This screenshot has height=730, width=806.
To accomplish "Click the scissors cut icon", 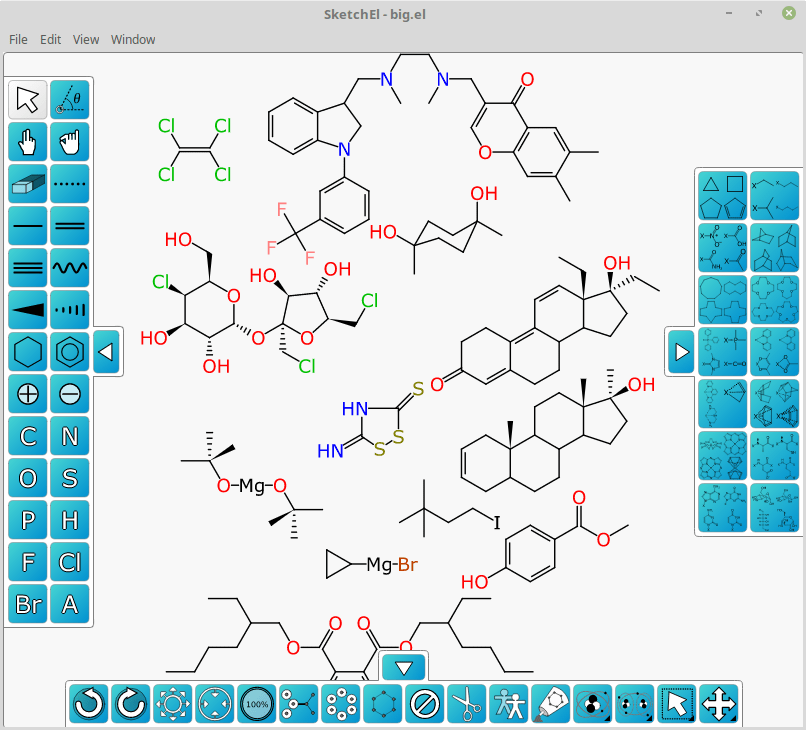I will (466, 704).
